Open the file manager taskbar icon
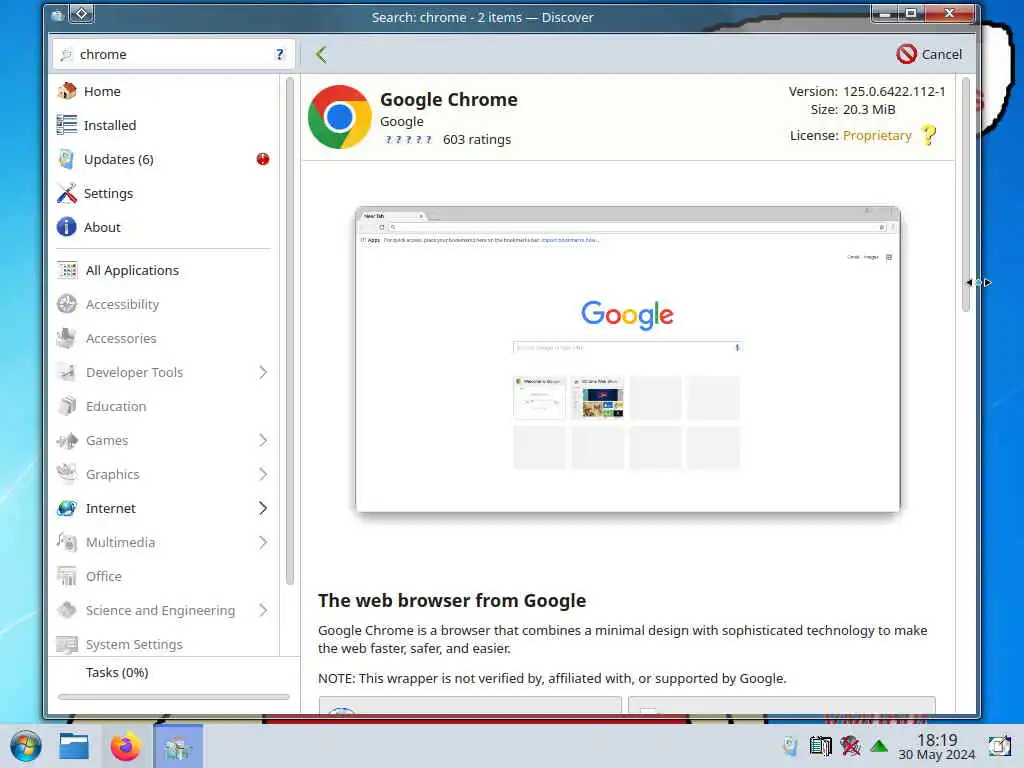1024x768 pixels. (74, 746)
